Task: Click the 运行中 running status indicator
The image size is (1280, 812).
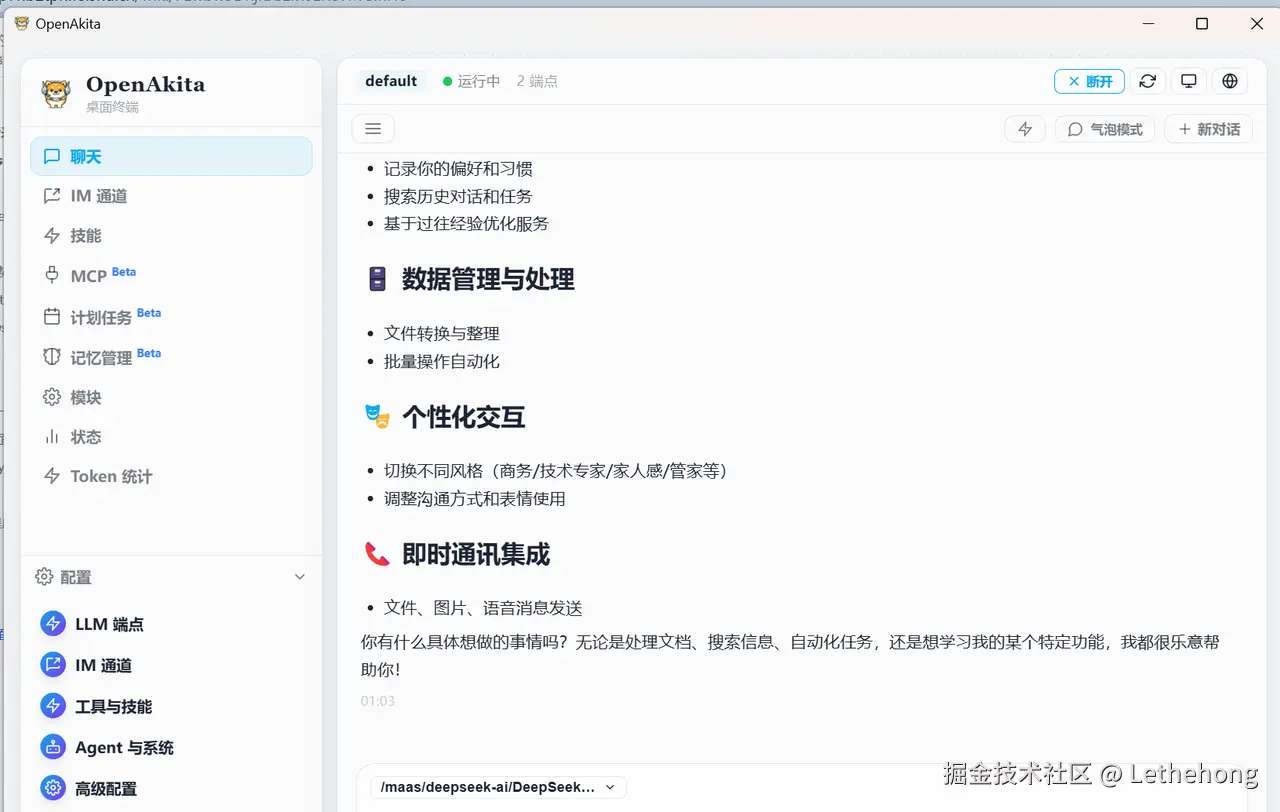Action: tap(472, 81)
